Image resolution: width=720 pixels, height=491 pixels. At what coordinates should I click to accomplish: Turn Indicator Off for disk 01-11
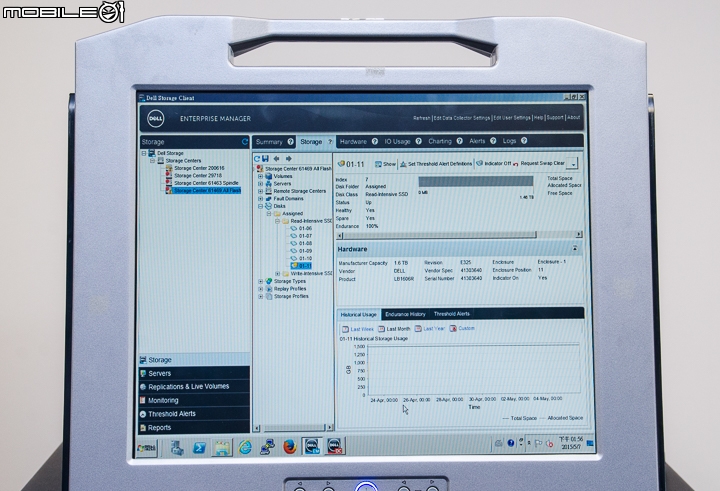pos(494,164)
